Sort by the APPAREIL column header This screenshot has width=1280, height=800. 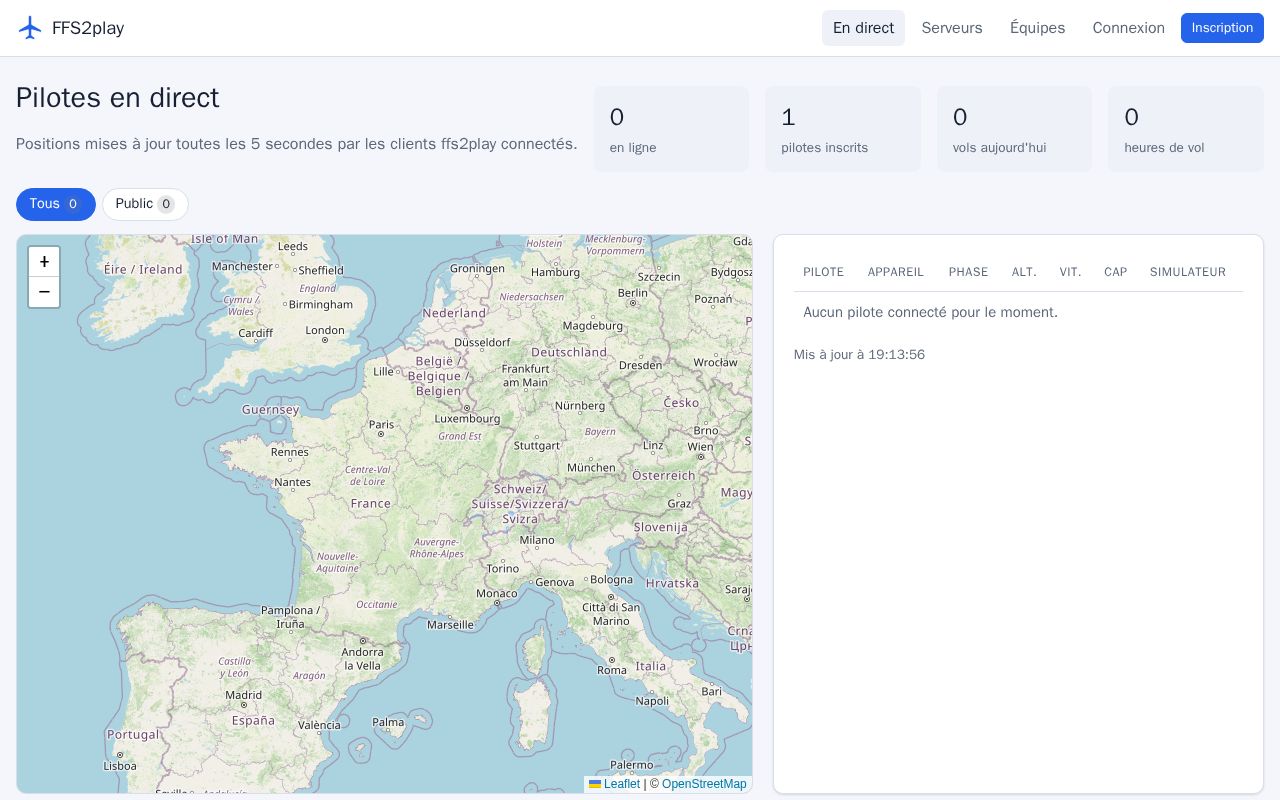pos(896,272)
